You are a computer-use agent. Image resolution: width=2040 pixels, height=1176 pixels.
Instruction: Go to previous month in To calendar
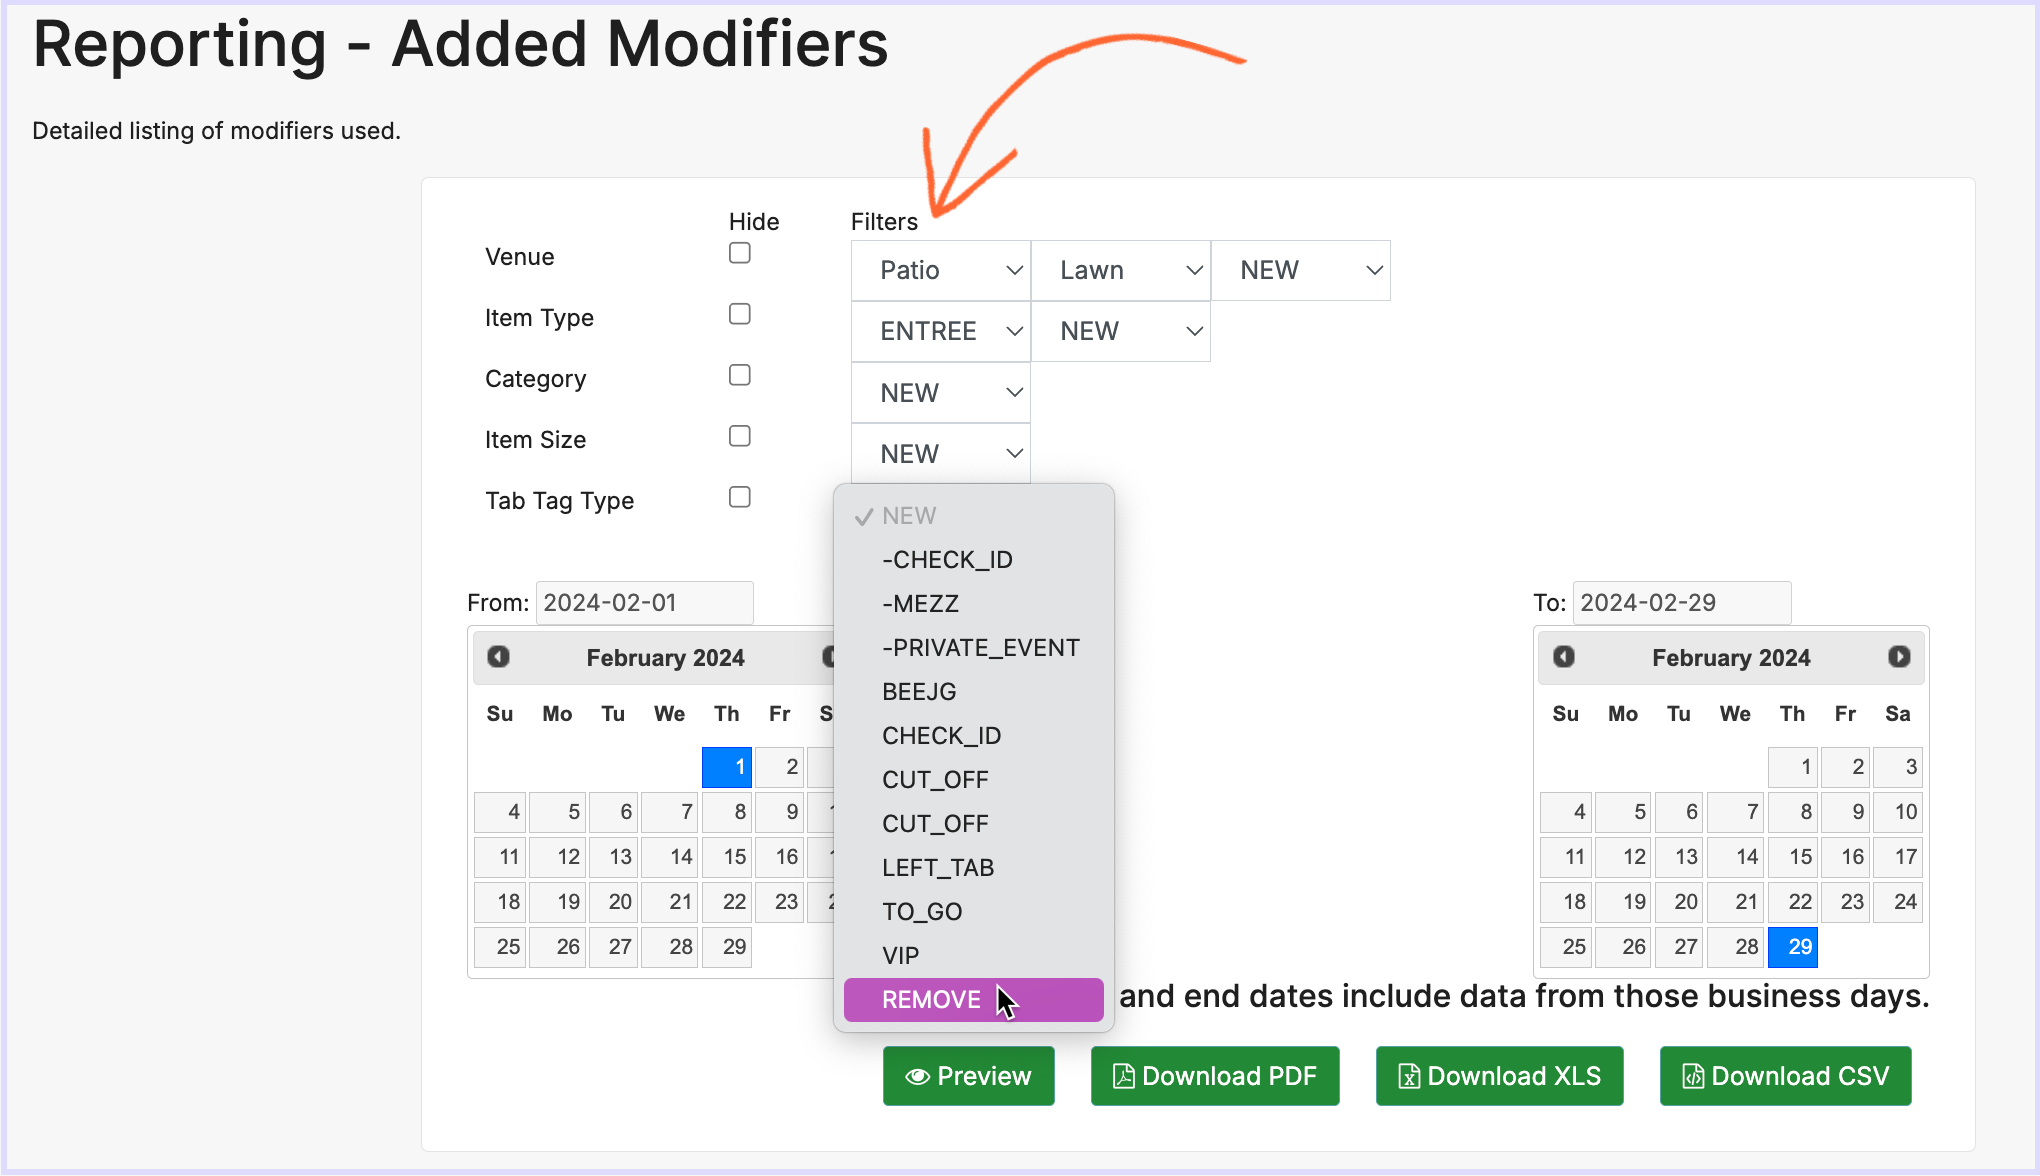click(1564, 657)
